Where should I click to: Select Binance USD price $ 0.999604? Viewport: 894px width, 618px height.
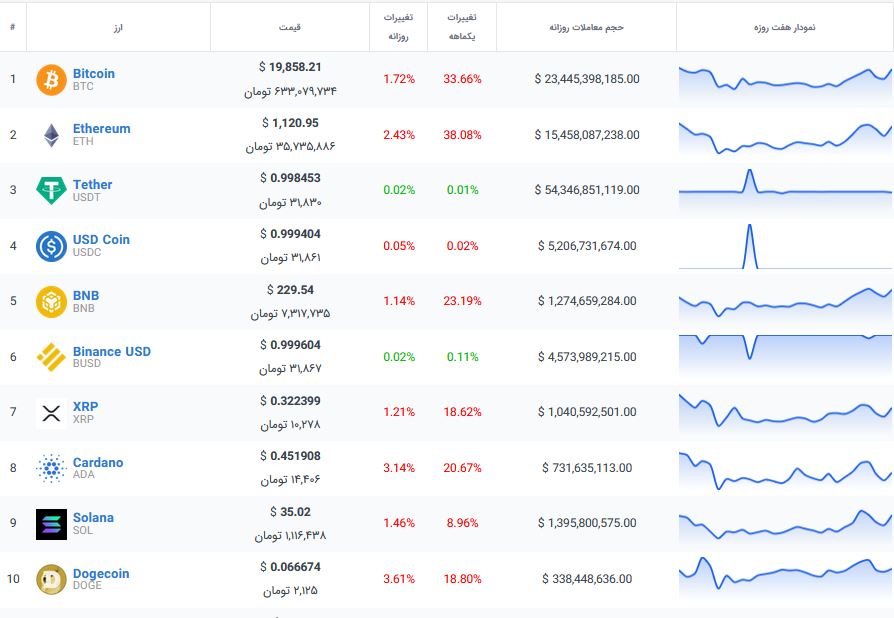(290, 345)
